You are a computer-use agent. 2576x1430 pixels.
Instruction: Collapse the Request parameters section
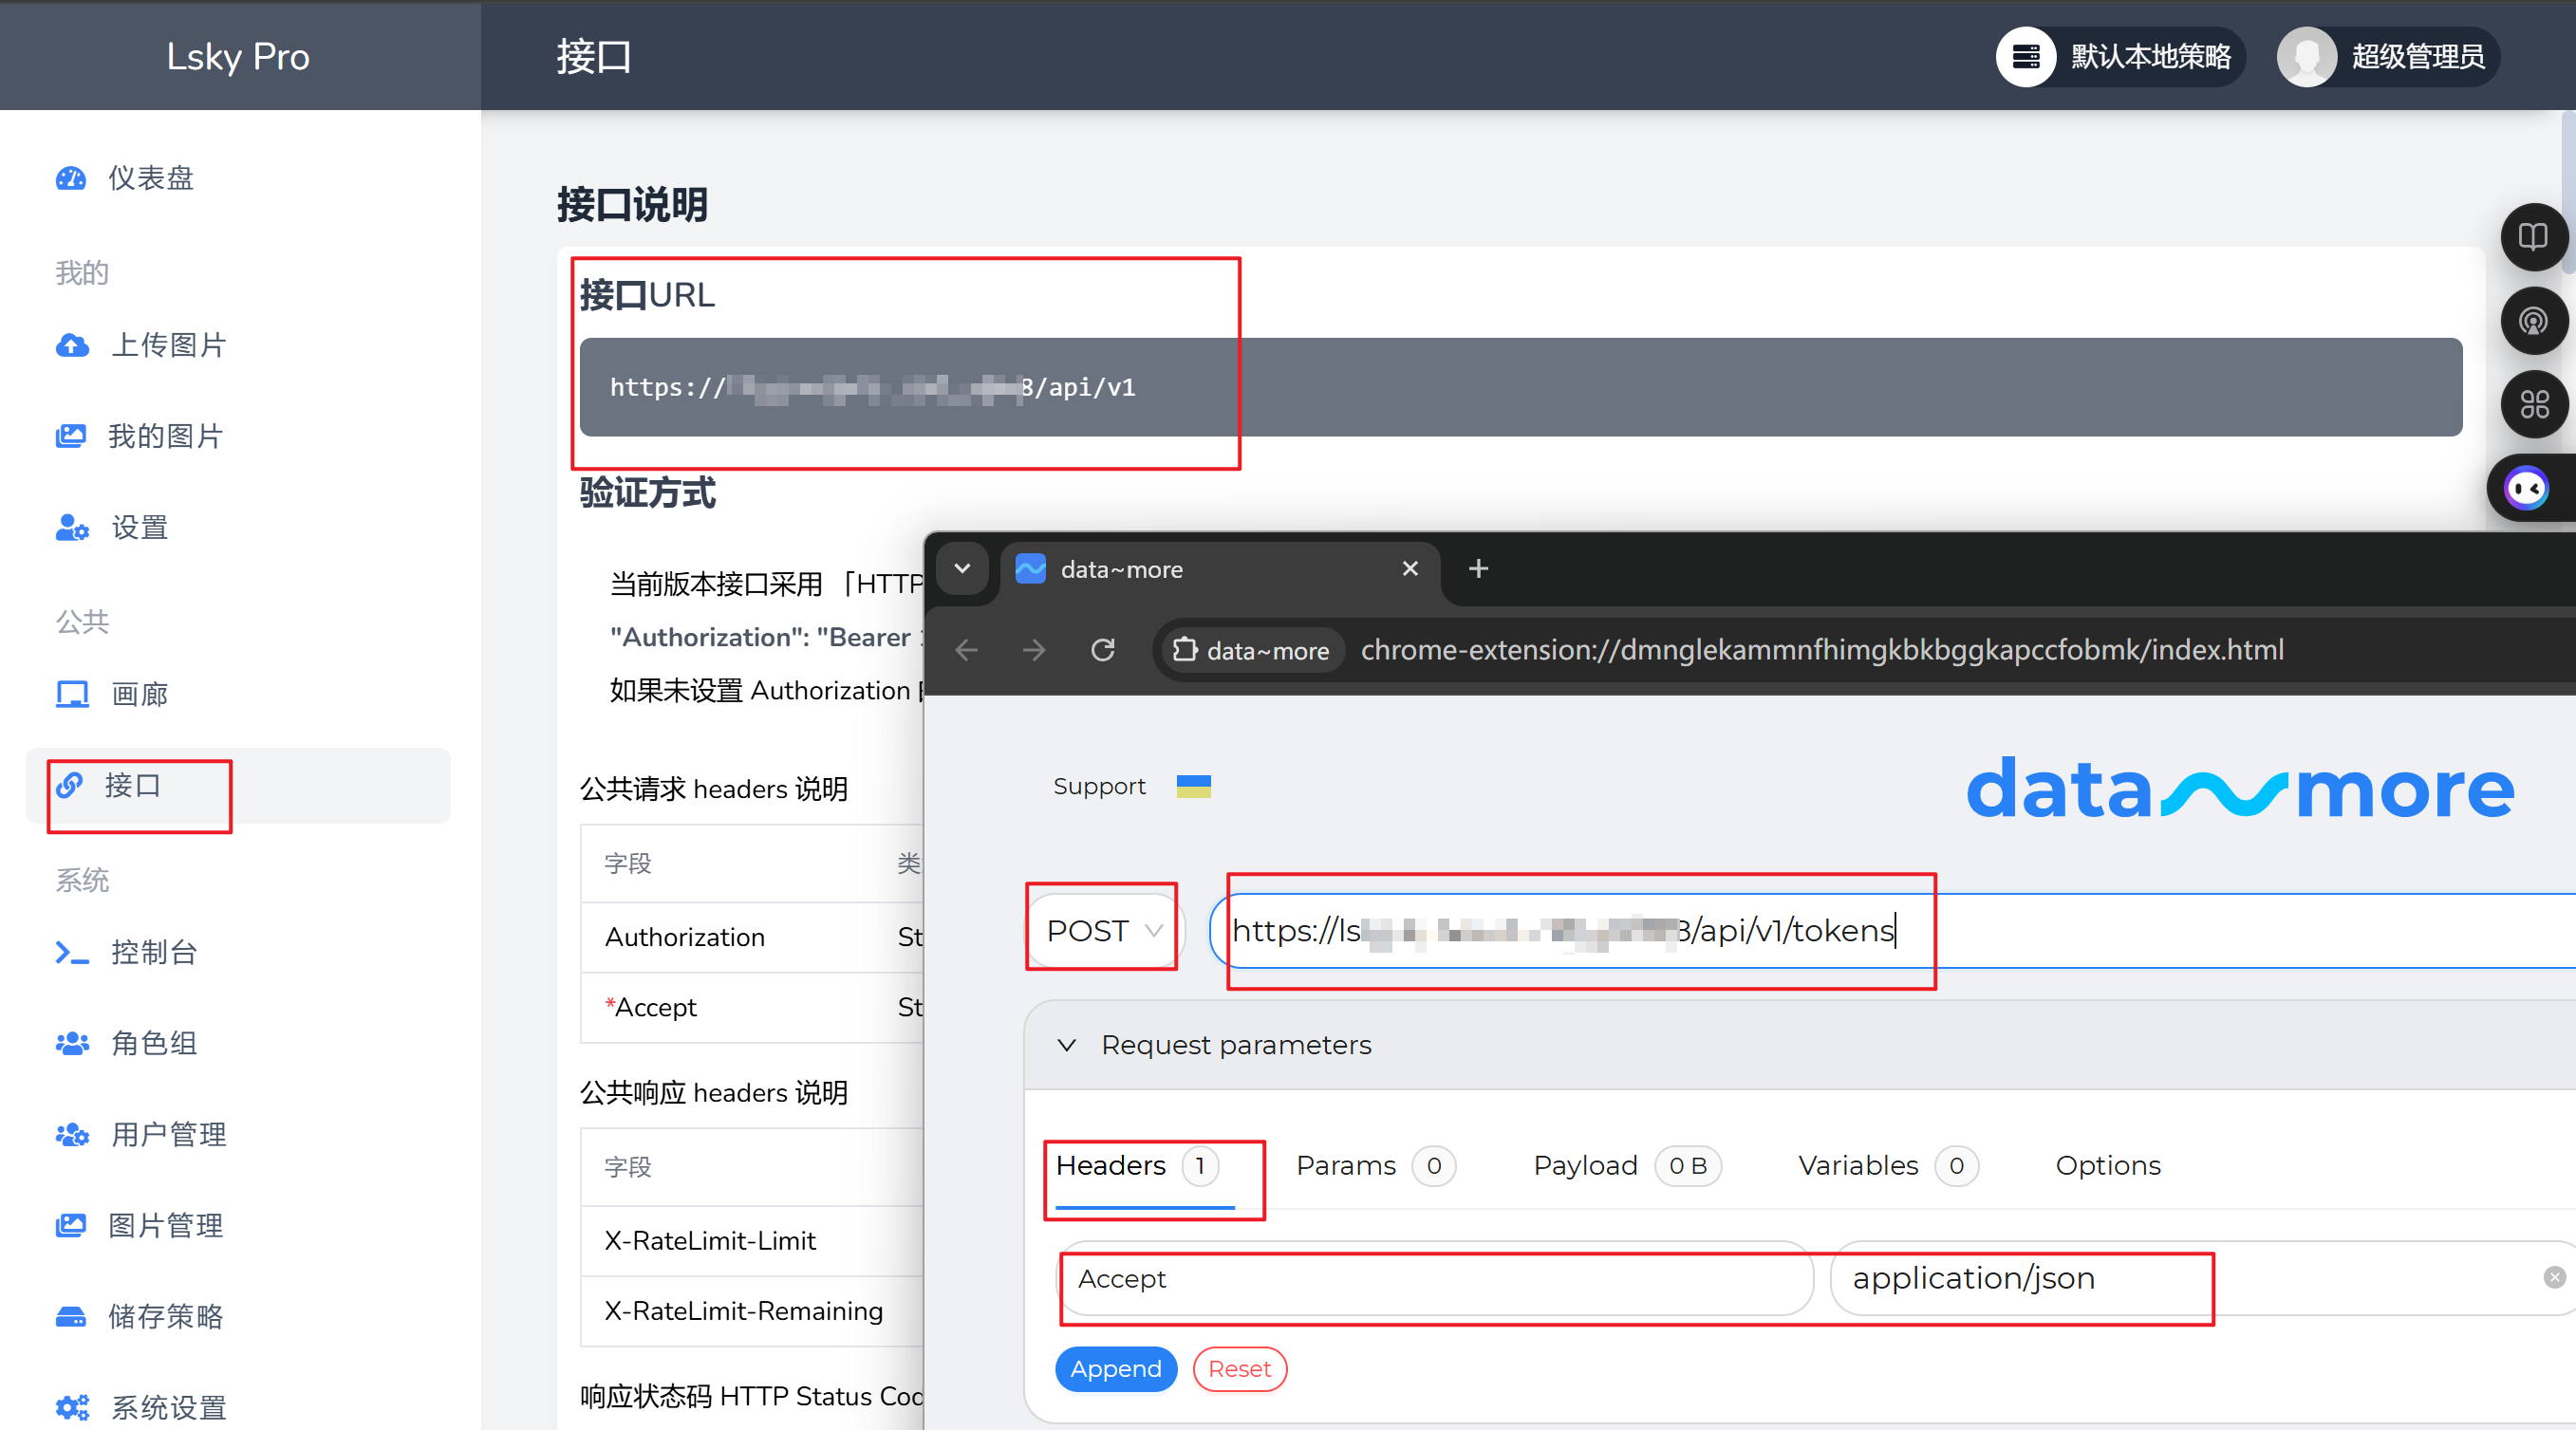click(x=1067, y=1045)
